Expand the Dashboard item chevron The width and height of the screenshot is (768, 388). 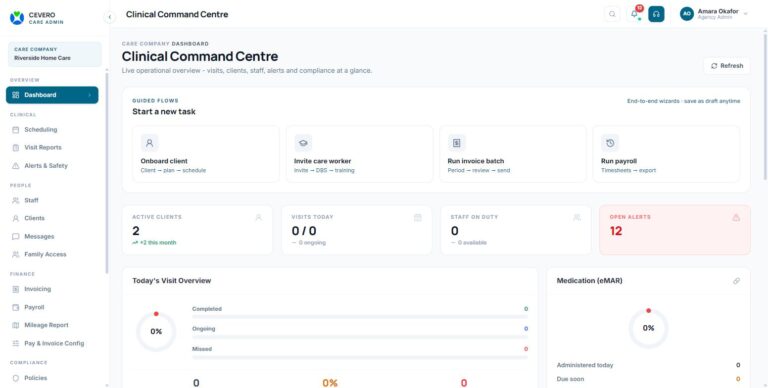(x=90, y=95)
